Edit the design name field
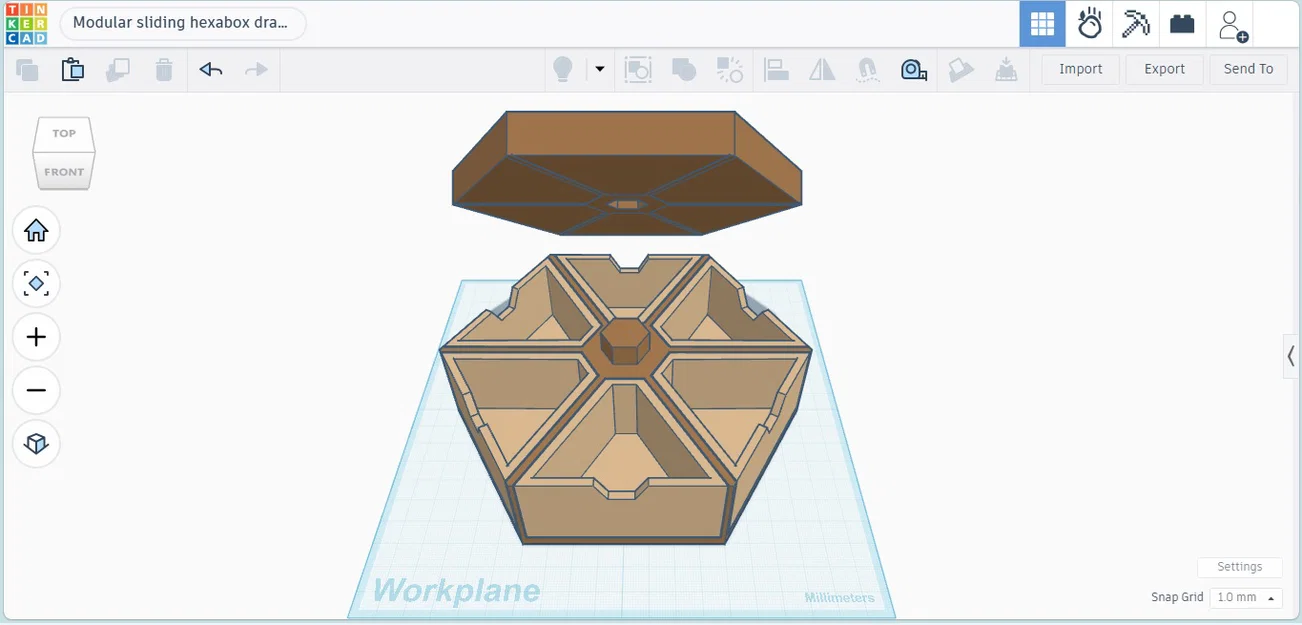Screen dimensions: 1302x625 click(x=183, y=24)
